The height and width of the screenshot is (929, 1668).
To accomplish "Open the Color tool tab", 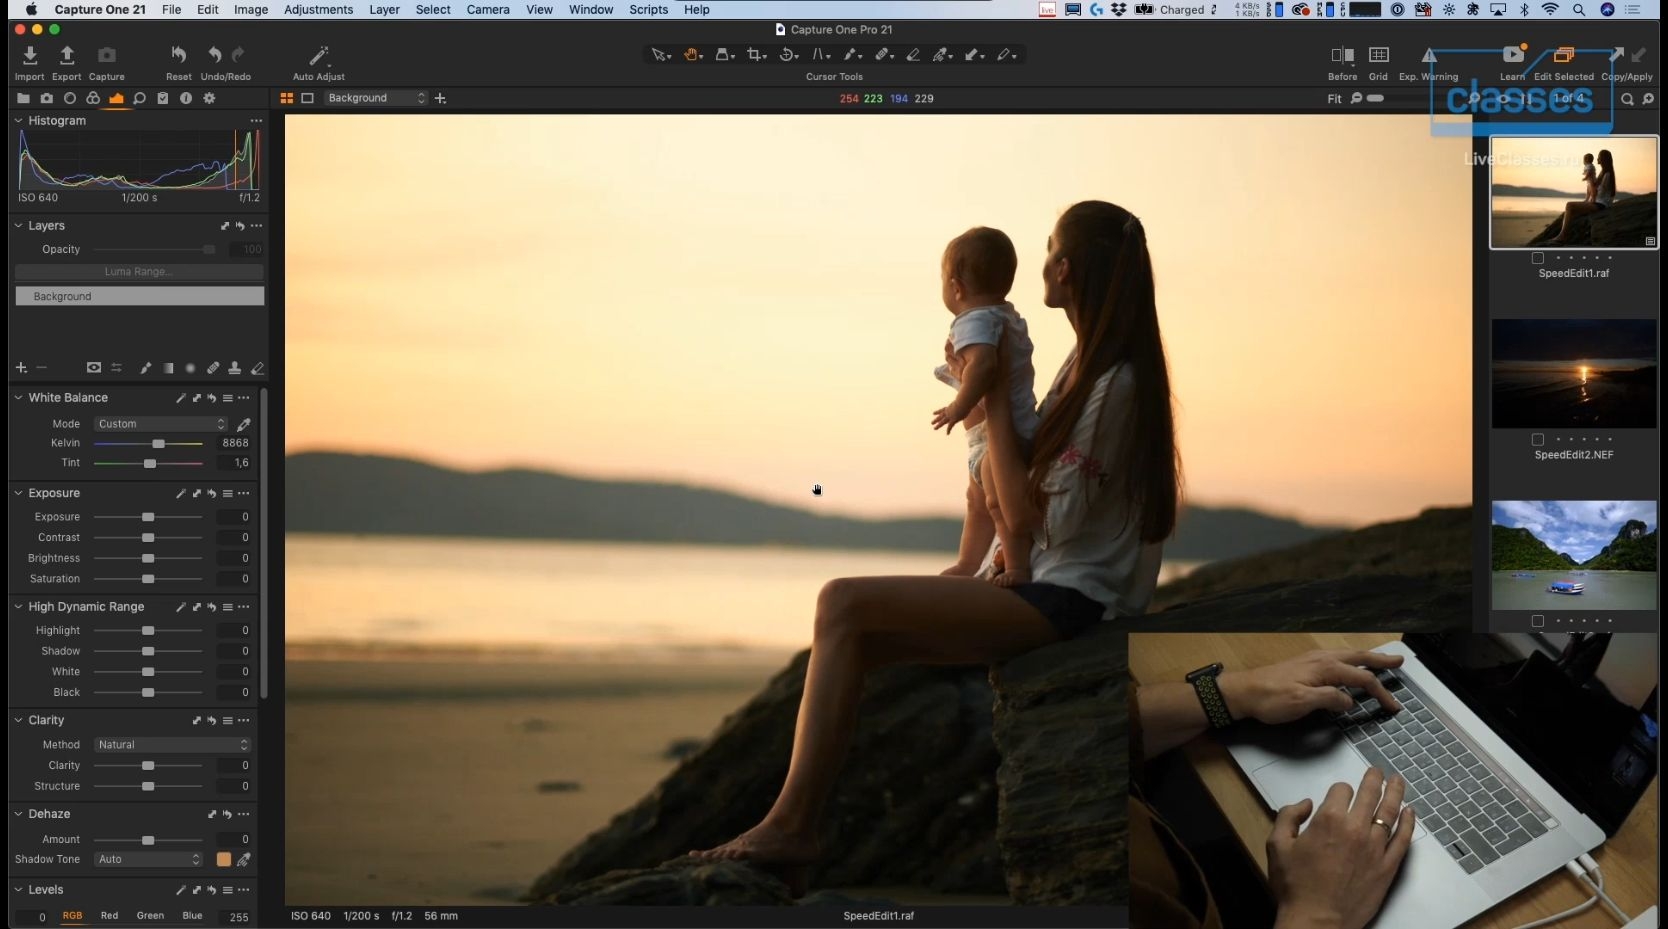I will 93,98.
